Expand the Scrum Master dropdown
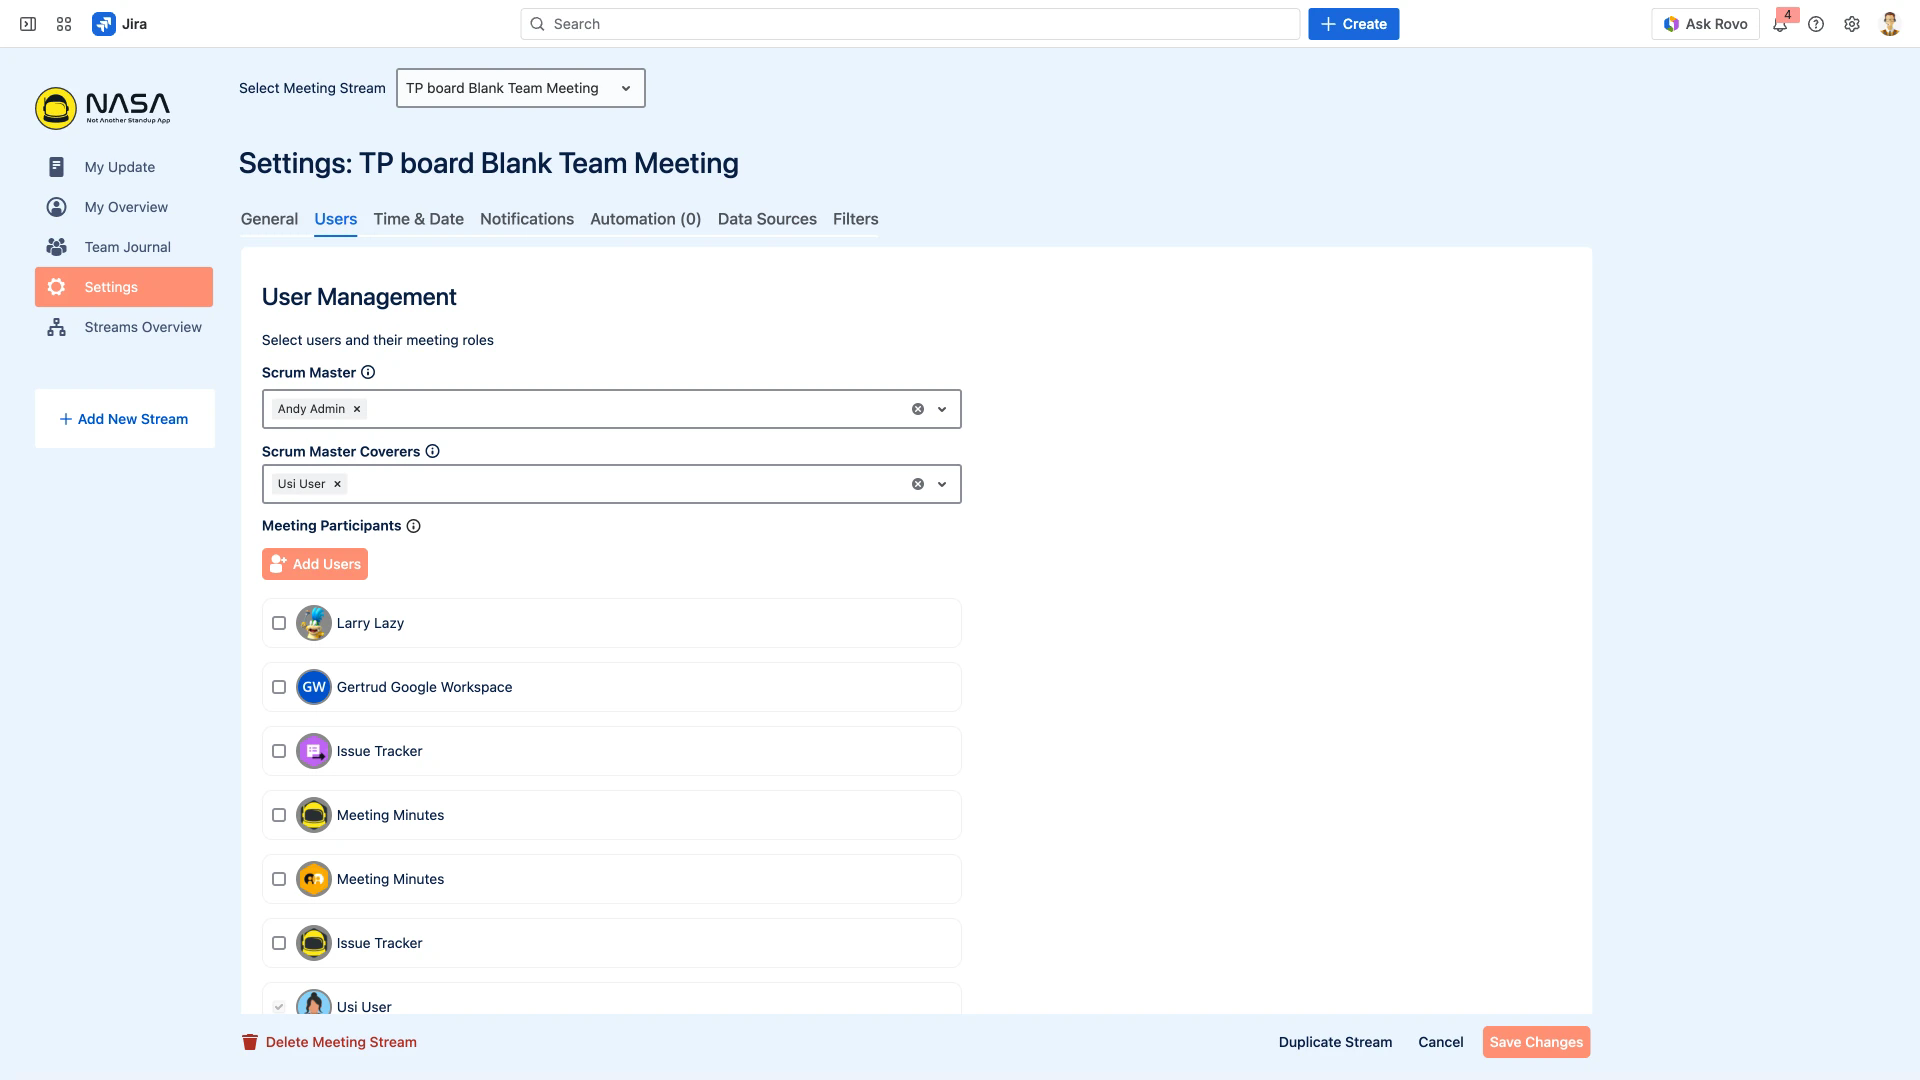 941,408
